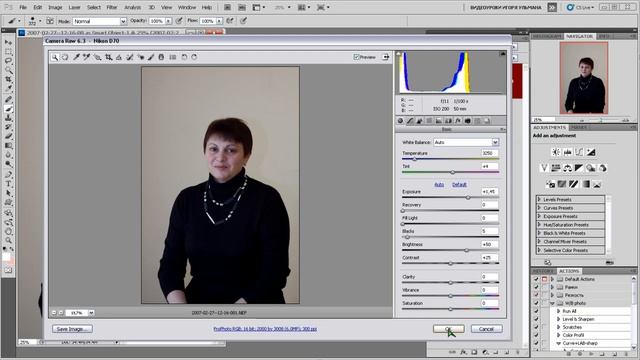
Task: Expand Channel Mixer Presets list
Action: coord(539,242)
